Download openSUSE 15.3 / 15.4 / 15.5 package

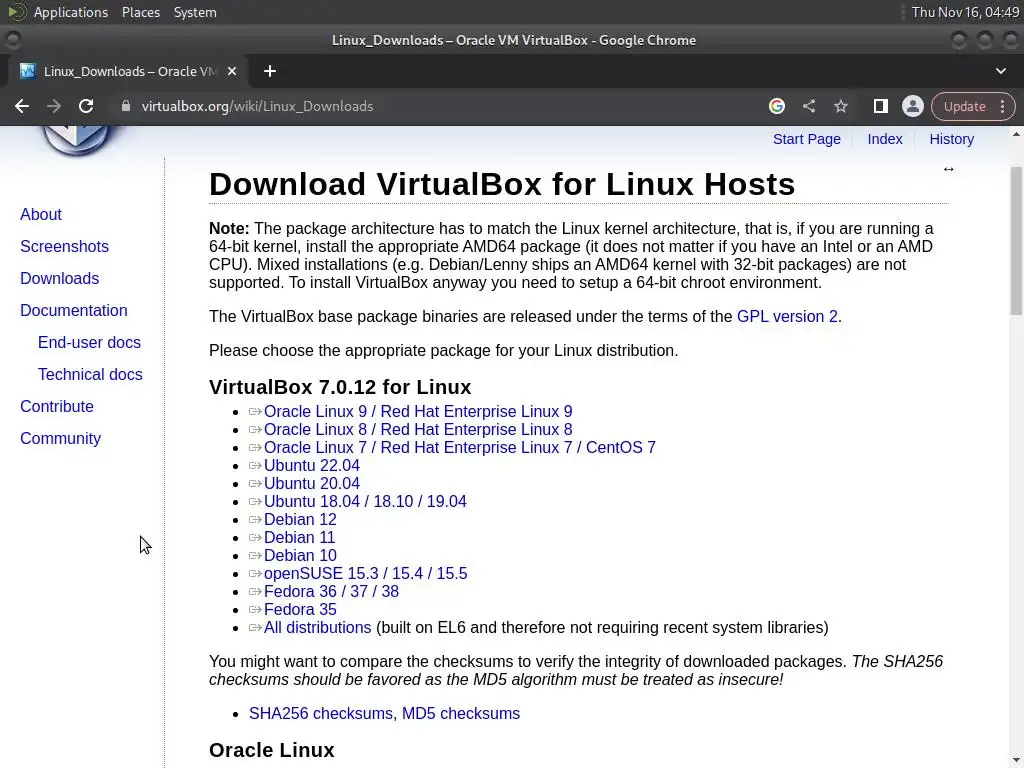click(x=365, y=573)
